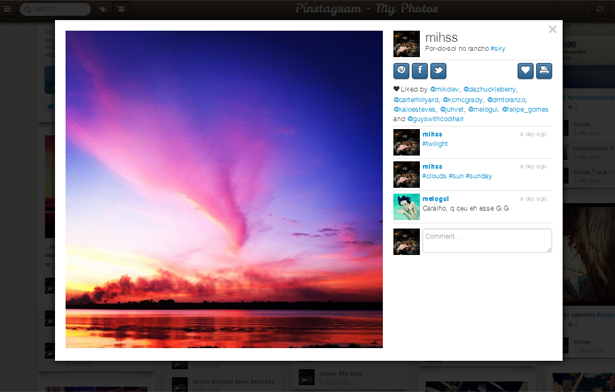Open @mikolev's profile from the likes
The height and width of the screenshot is (392, 615).
(444, 89)
